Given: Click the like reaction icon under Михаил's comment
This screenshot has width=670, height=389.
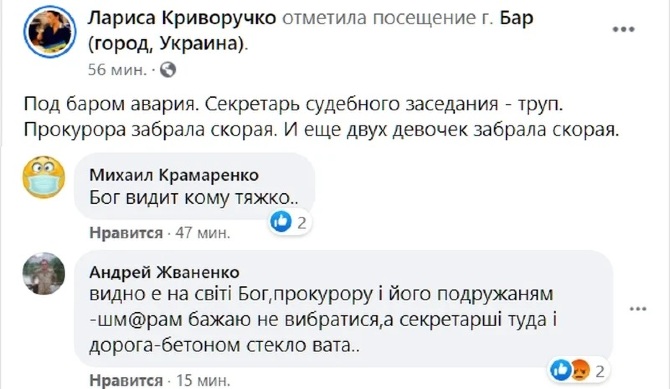Looking at the screenshot, I should tap(281, 222).
